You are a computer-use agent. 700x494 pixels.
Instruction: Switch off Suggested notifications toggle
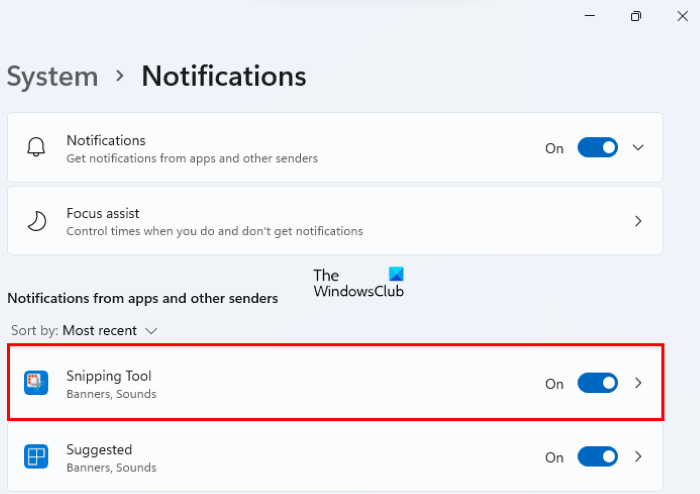[597, 457]
